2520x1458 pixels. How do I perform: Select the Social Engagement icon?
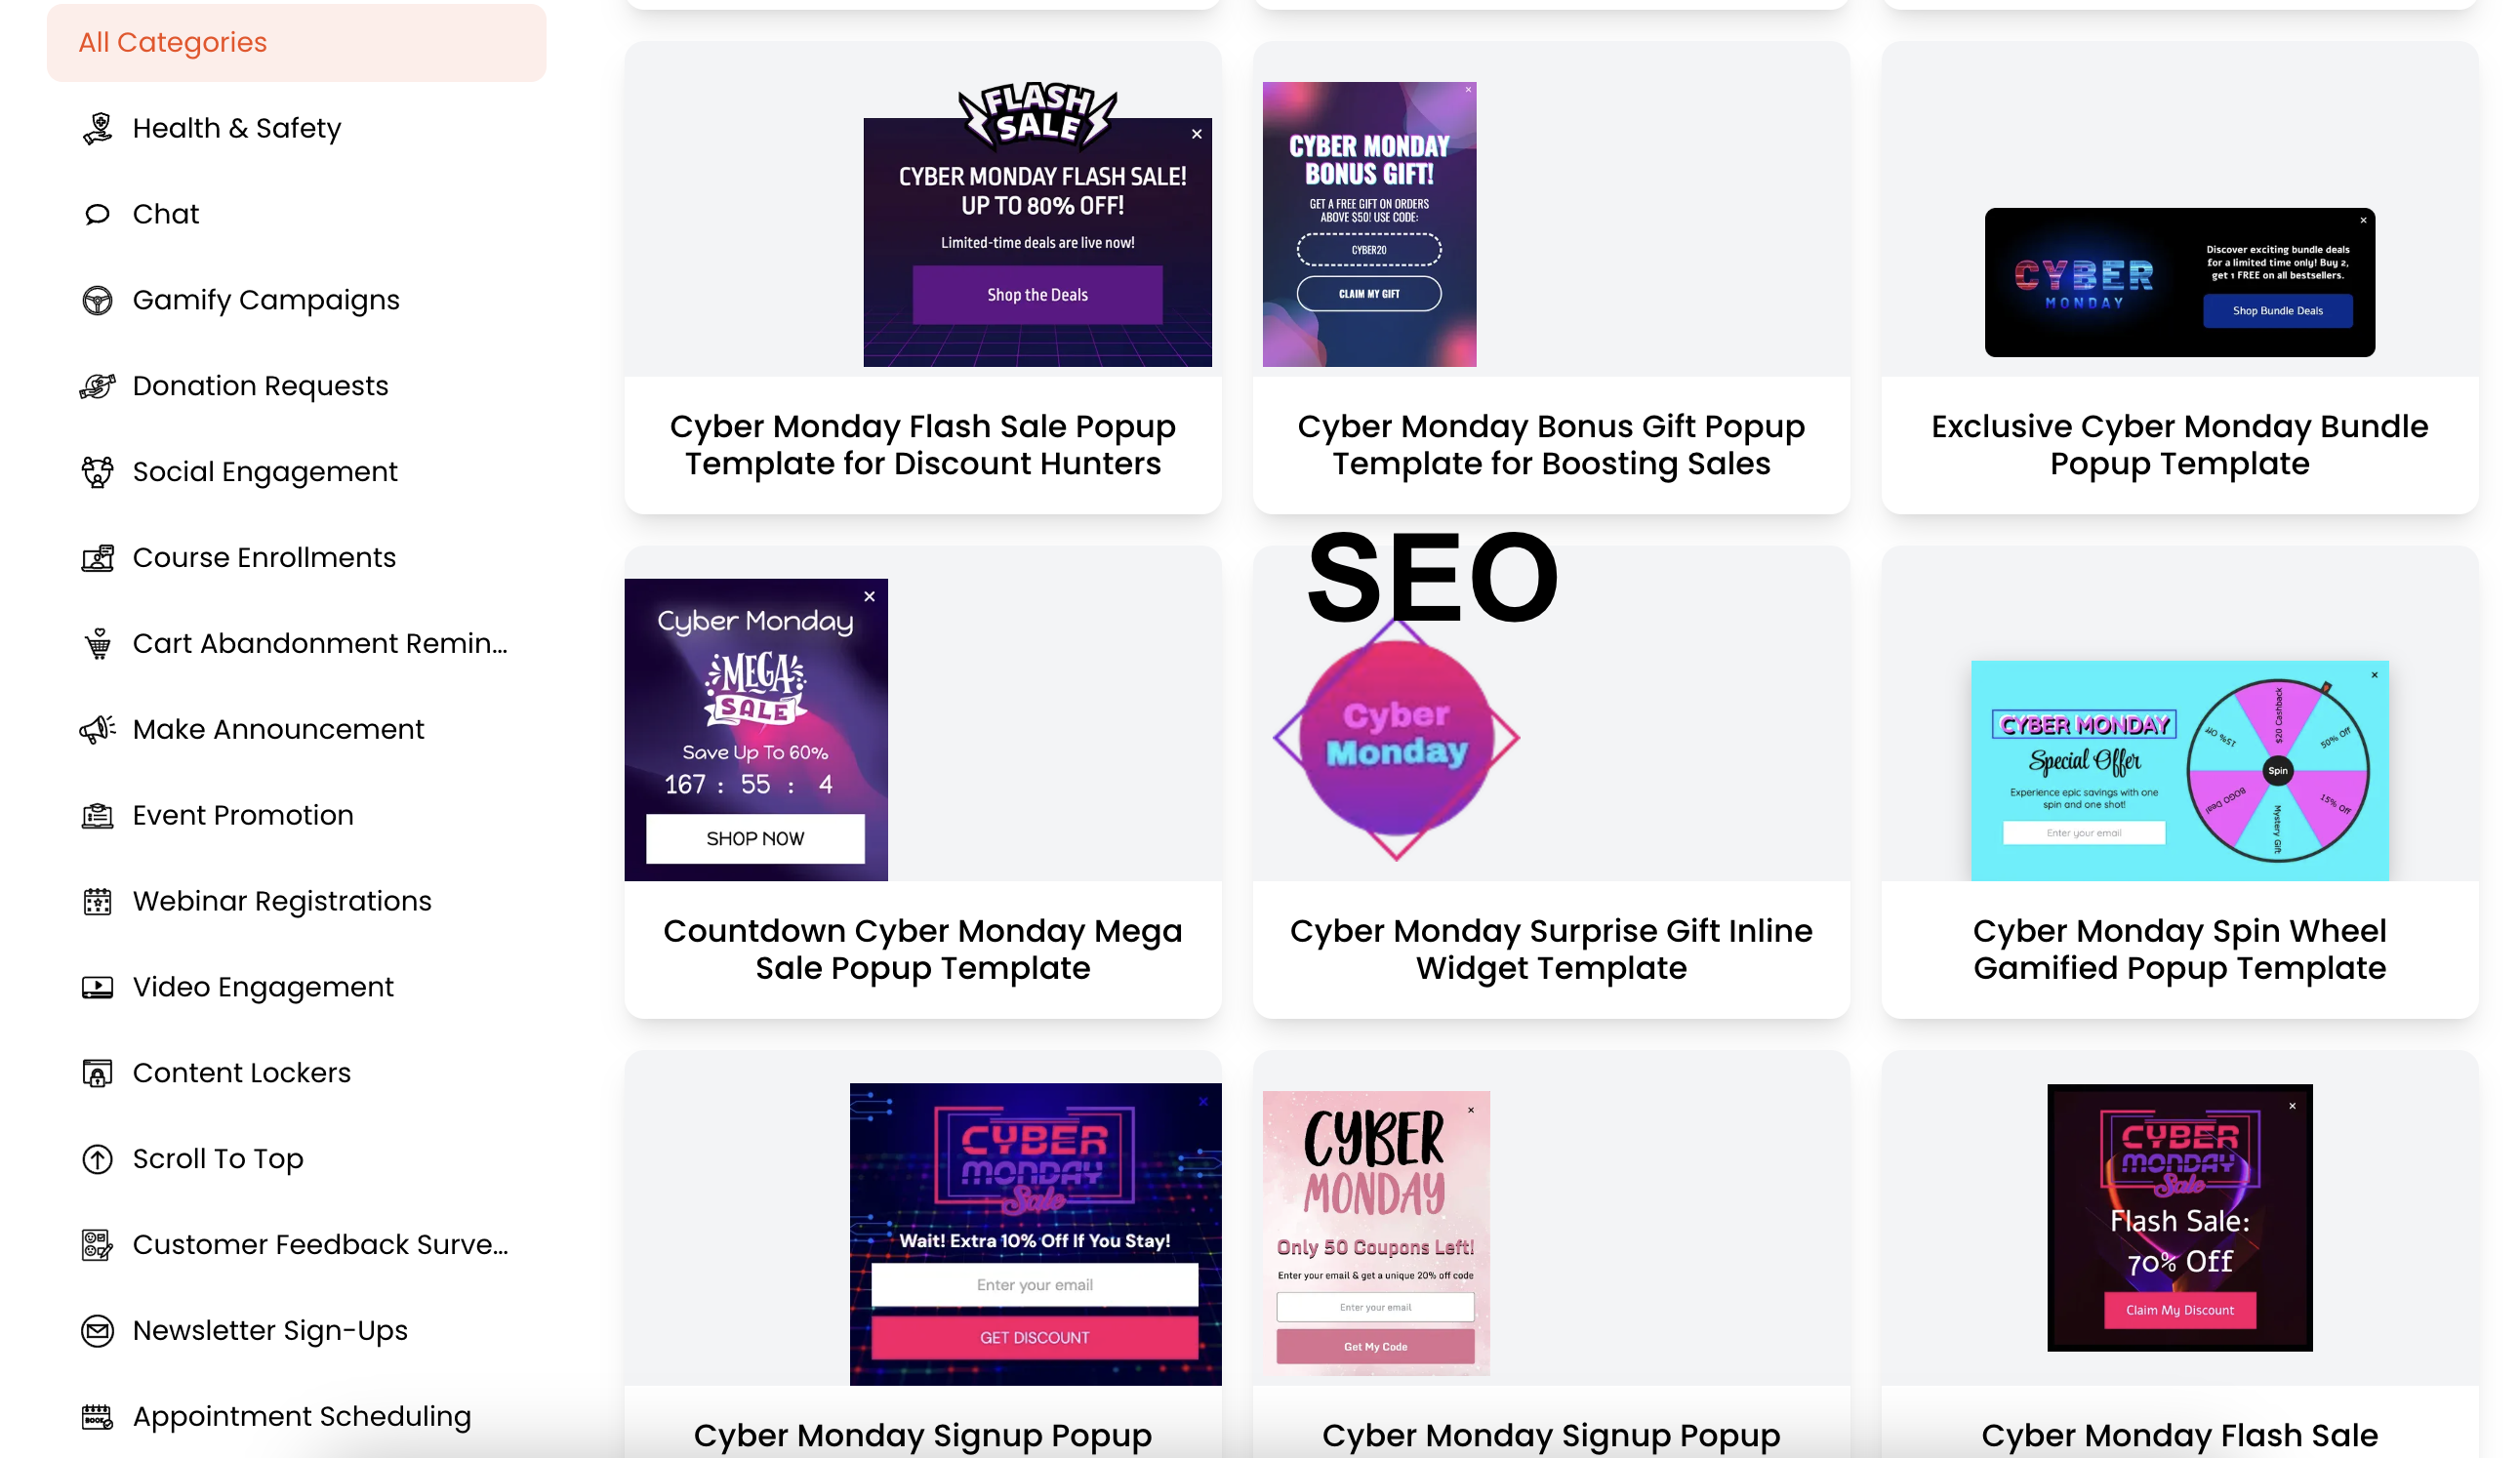click(98, 470)
